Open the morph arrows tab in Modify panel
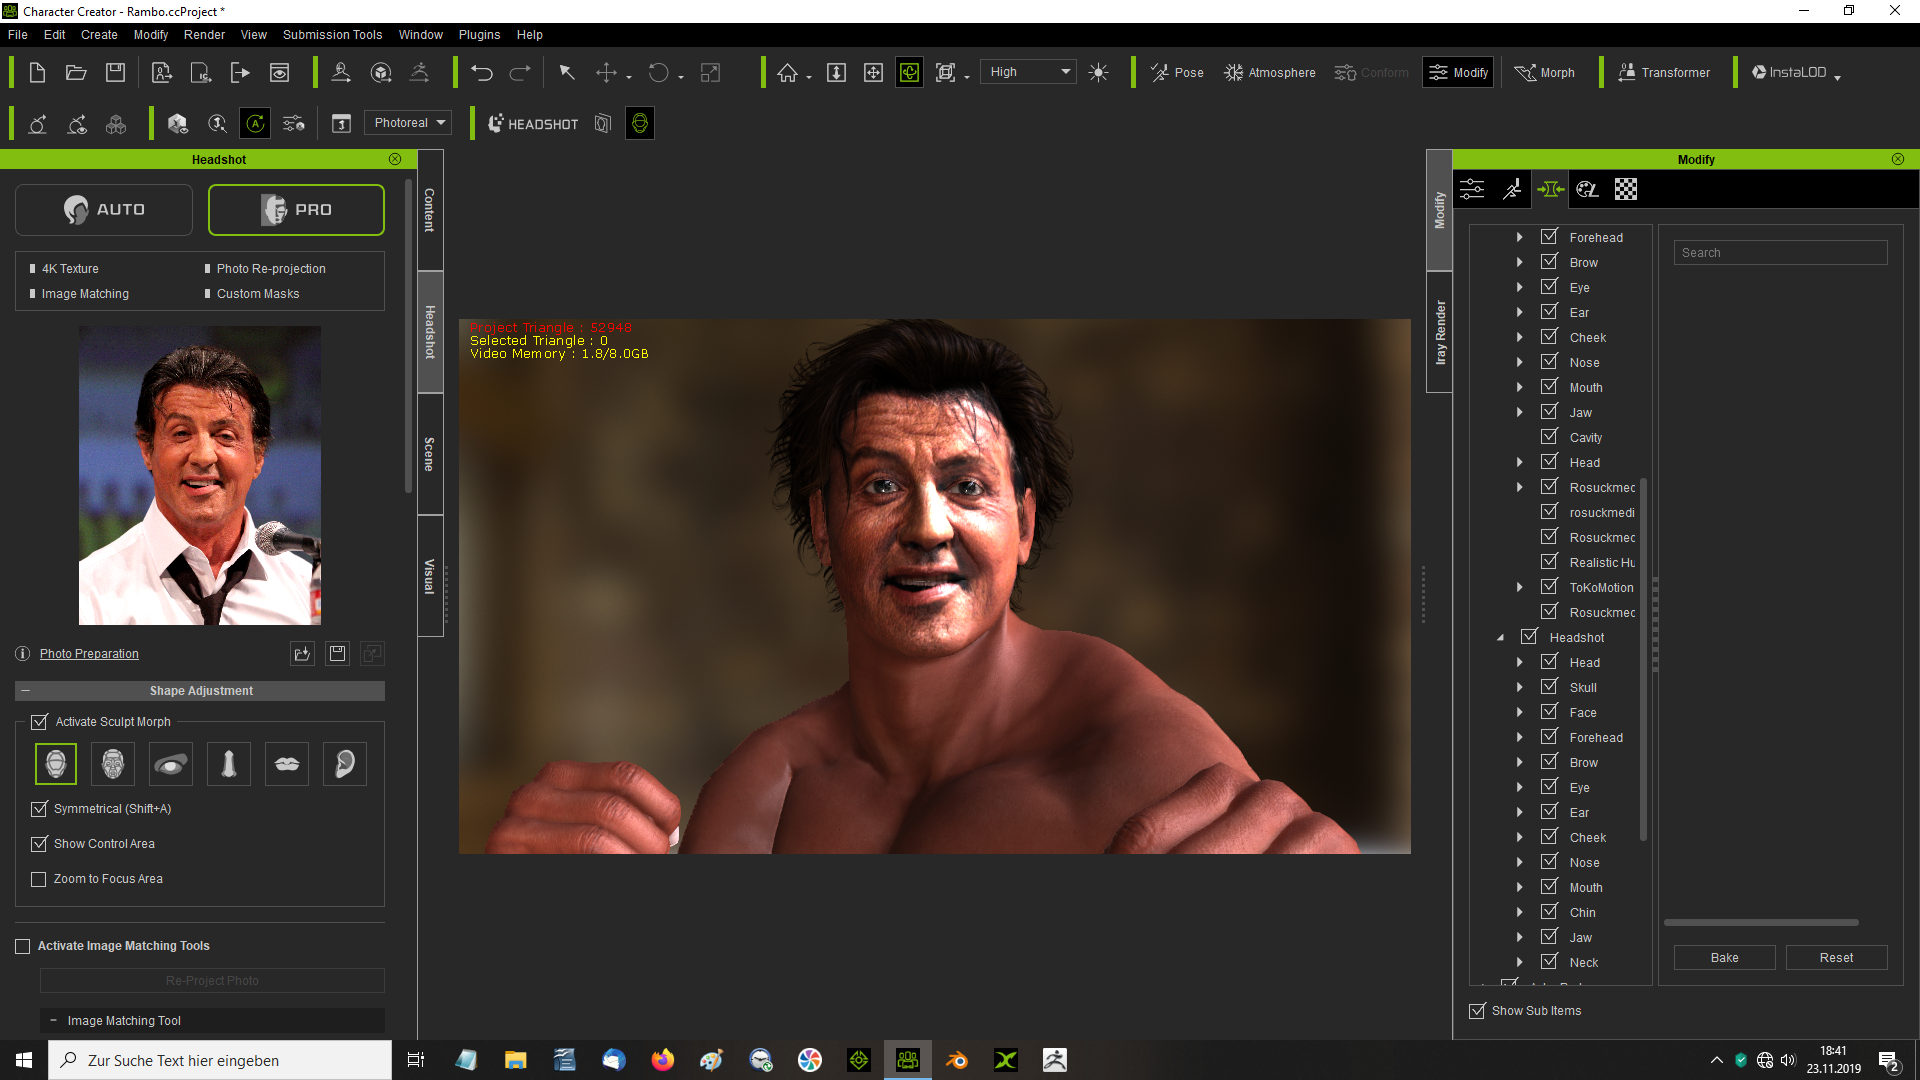The width and height of the screenshot is (1920, 1080). point(1550,189)
